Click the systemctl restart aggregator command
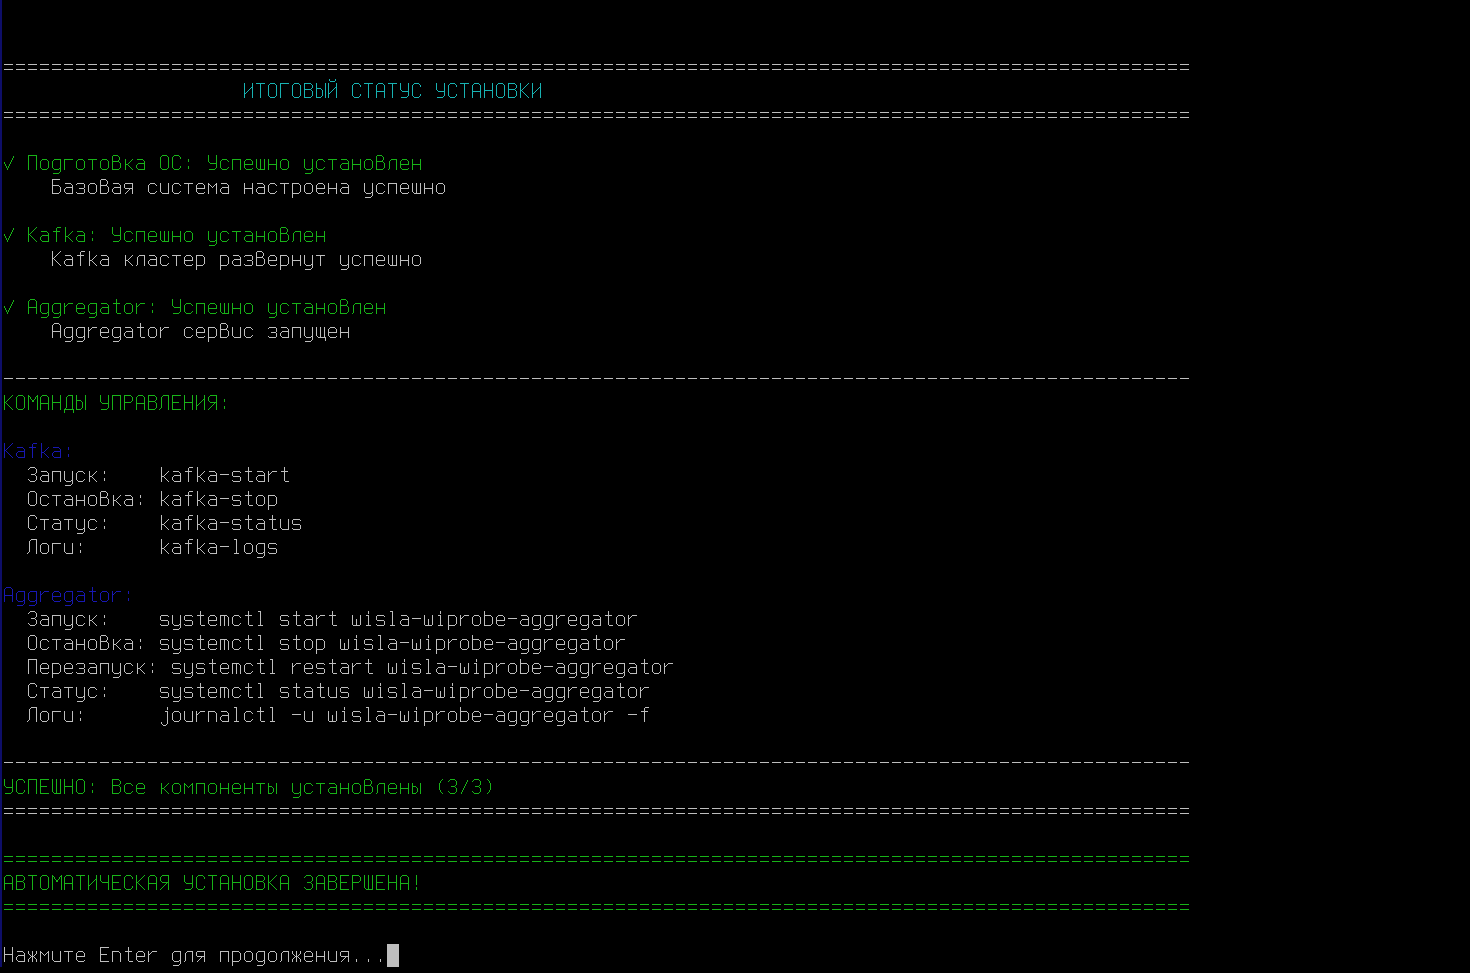Viewport: 1470px width, 973px height. [421, 667]
